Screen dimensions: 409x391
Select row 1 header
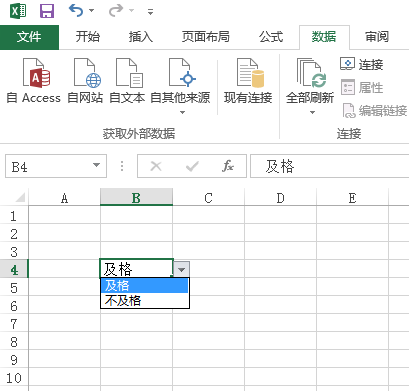click(x=14, y=216)
